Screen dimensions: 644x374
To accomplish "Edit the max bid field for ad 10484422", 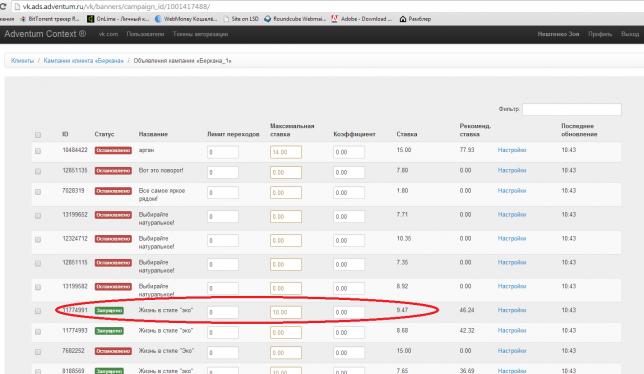I will (x=286, y=152).
